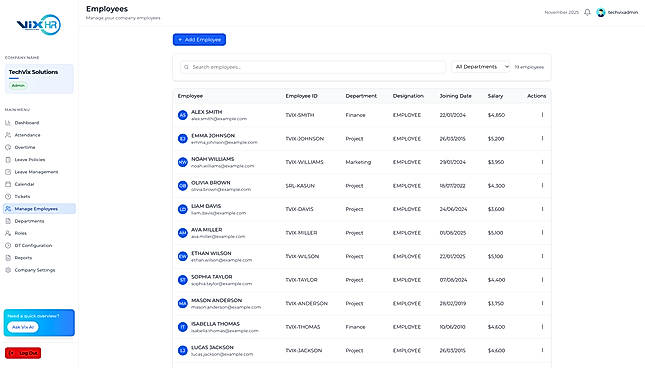Viewport: 645px width, 368px height.
Task: Click the Marketing department cell
Action: 358,162
